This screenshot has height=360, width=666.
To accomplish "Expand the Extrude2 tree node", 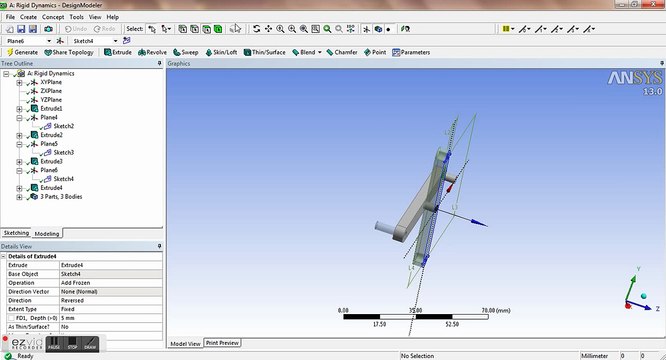I will coord(19,135).
